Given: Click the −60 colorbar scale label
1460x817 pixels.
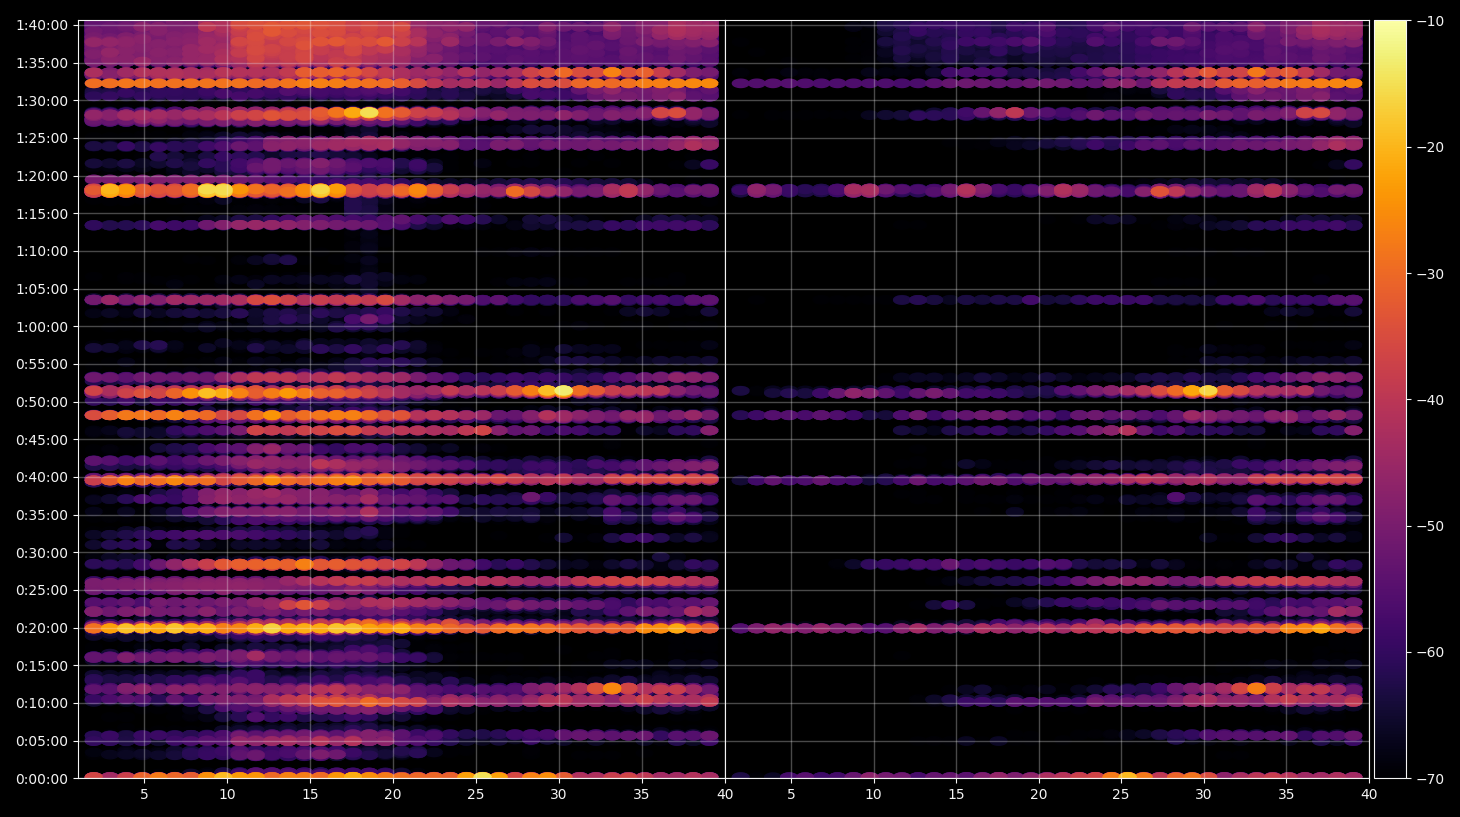Looking at the screenshot, I should point(1431,652).
